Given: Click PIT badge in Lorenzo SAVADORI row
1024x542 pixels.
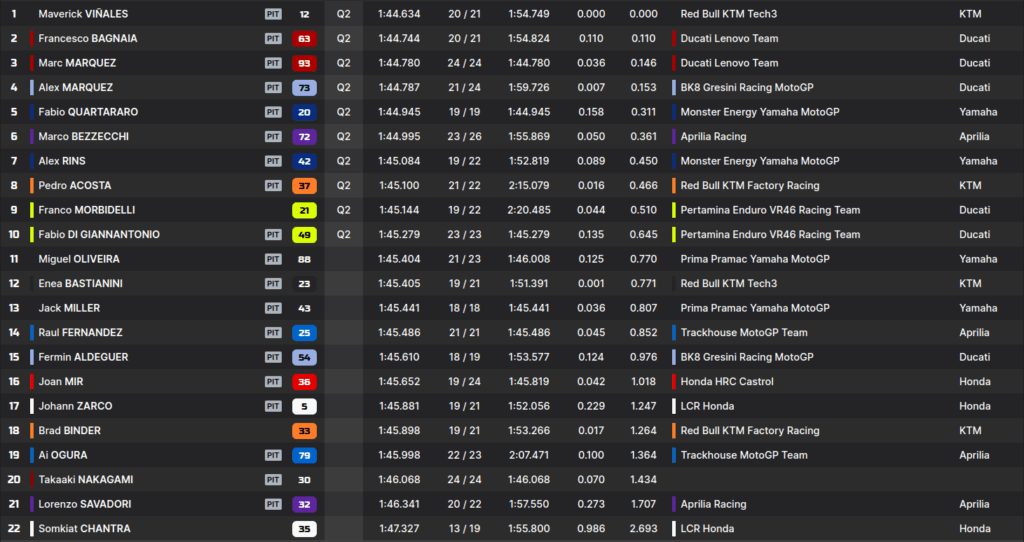Looking at the screenshot, I should click(273, 503).
